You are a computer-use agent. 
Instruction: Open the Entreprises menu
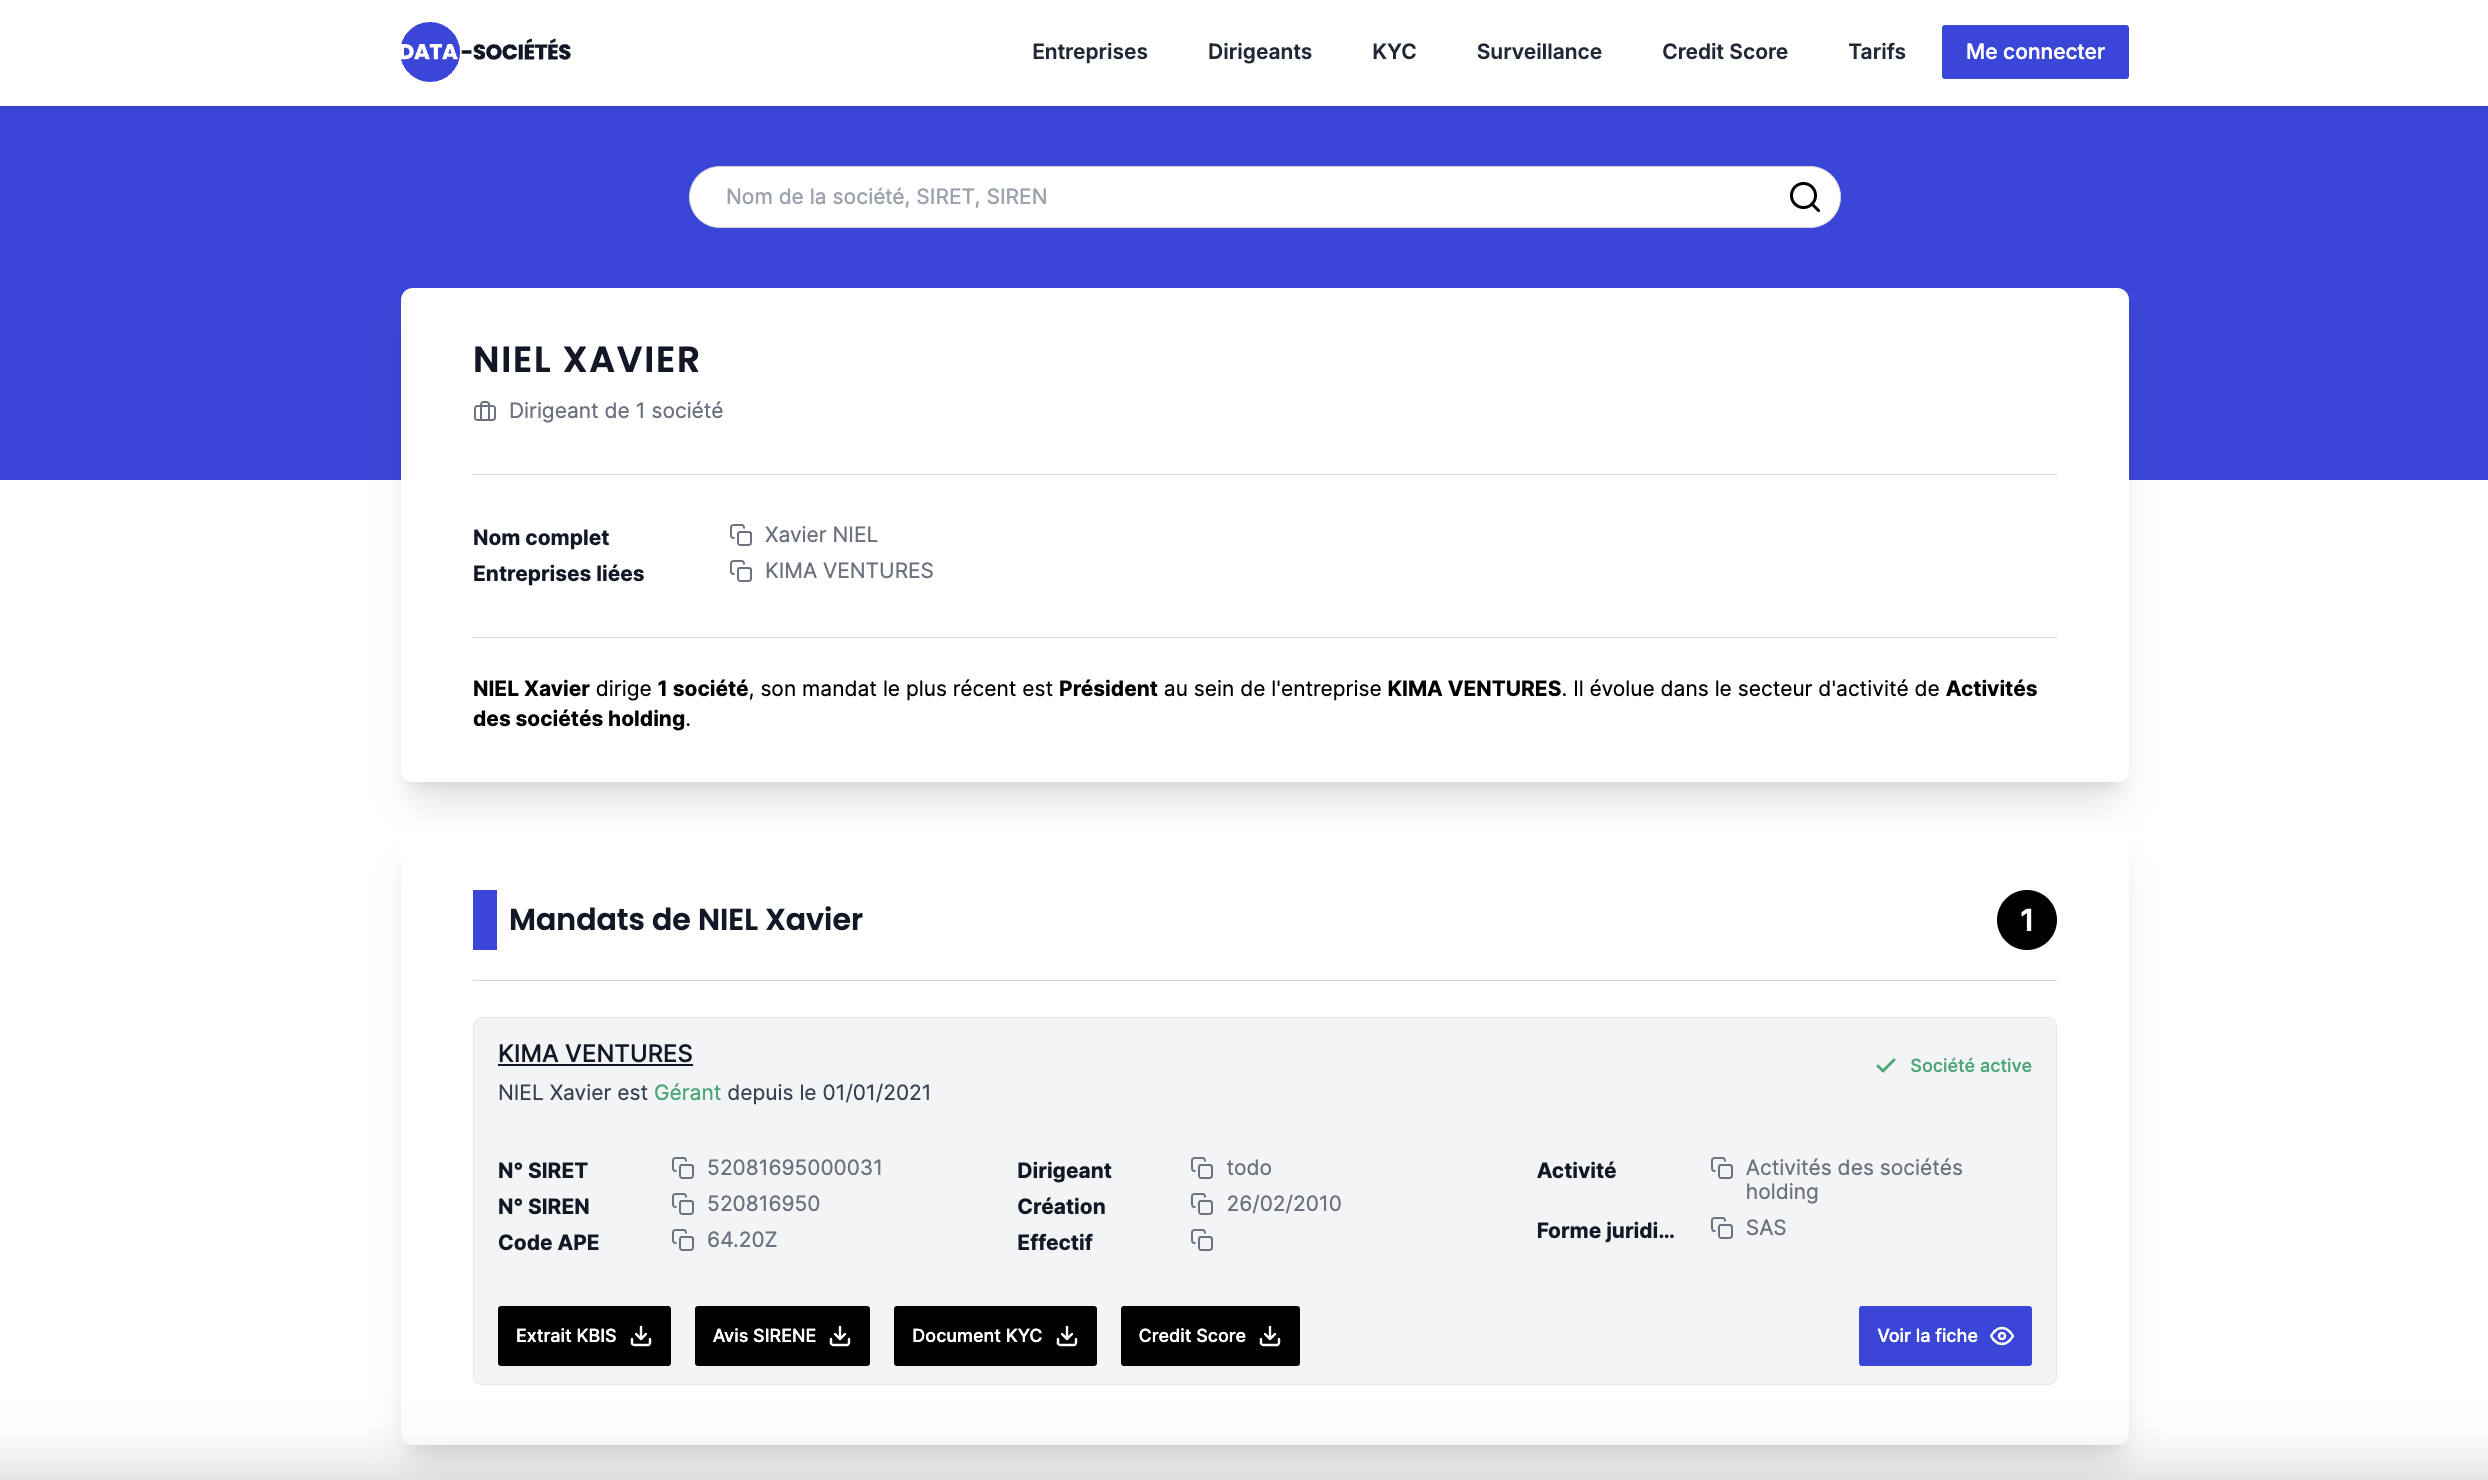point(1090,52)
